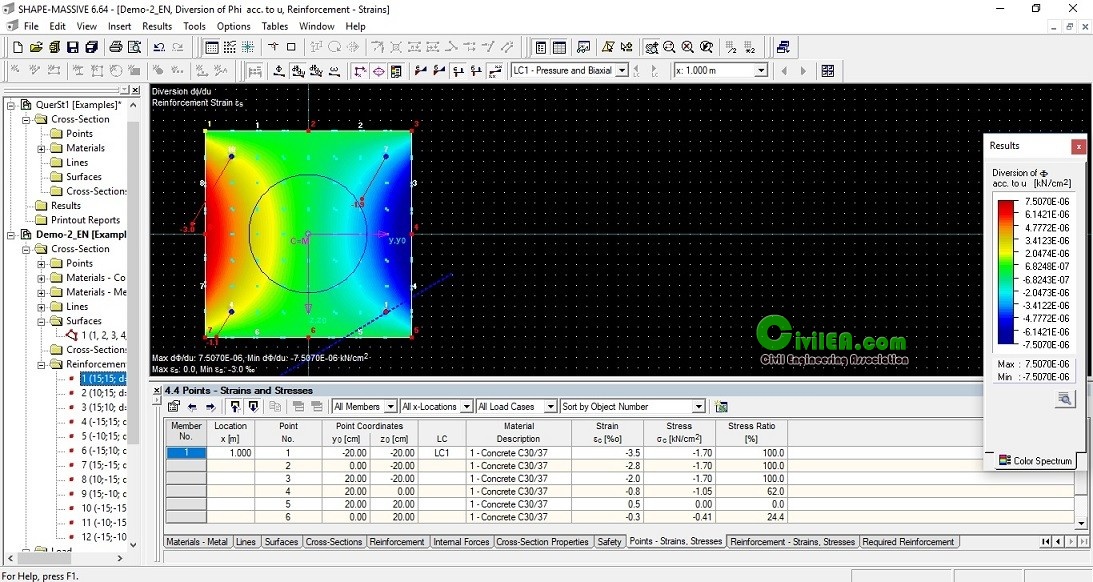Switch to the Internal Forces tab
The height and width of the screenshot is (582, 1093).
(460, 542)
